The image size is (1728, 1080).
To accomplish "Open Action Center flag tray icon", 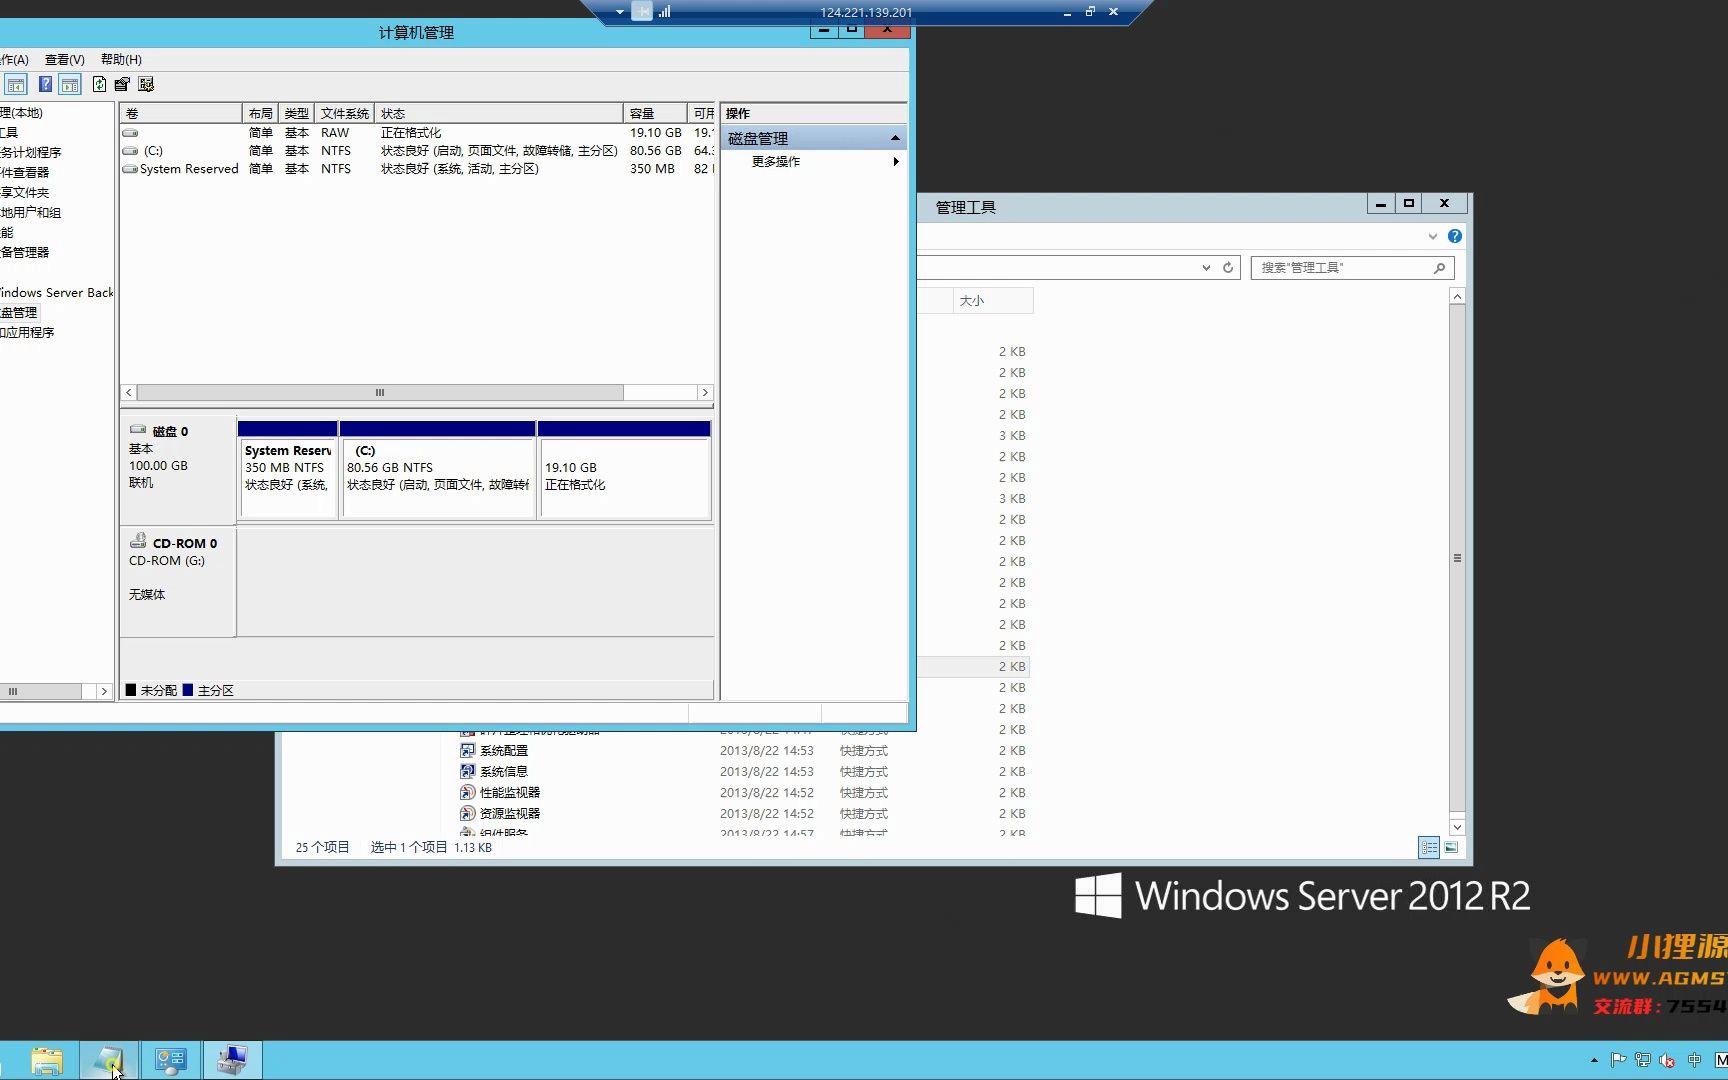I will click(x=1618, y=1060).
